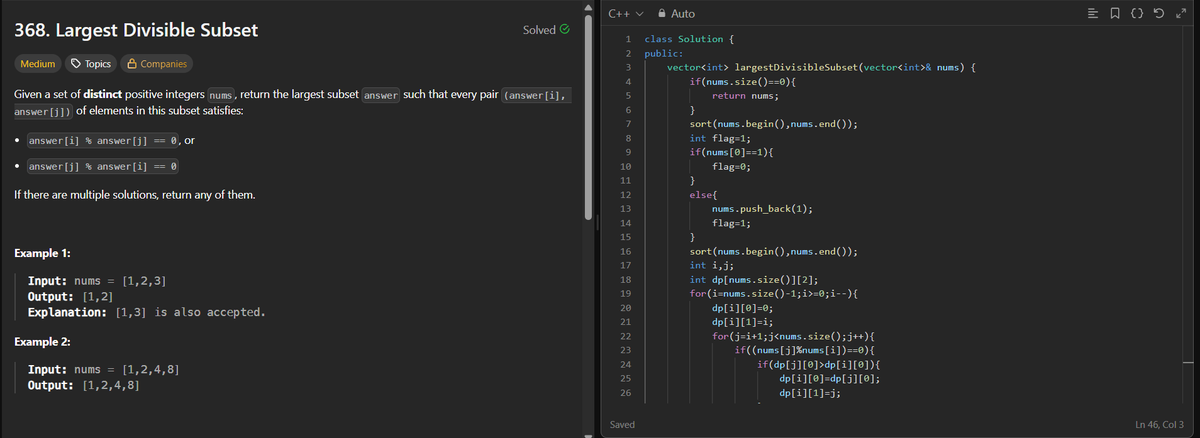Click the Output [1,2,4,8] line
The image size is (1200, 438).
[83, 385]
